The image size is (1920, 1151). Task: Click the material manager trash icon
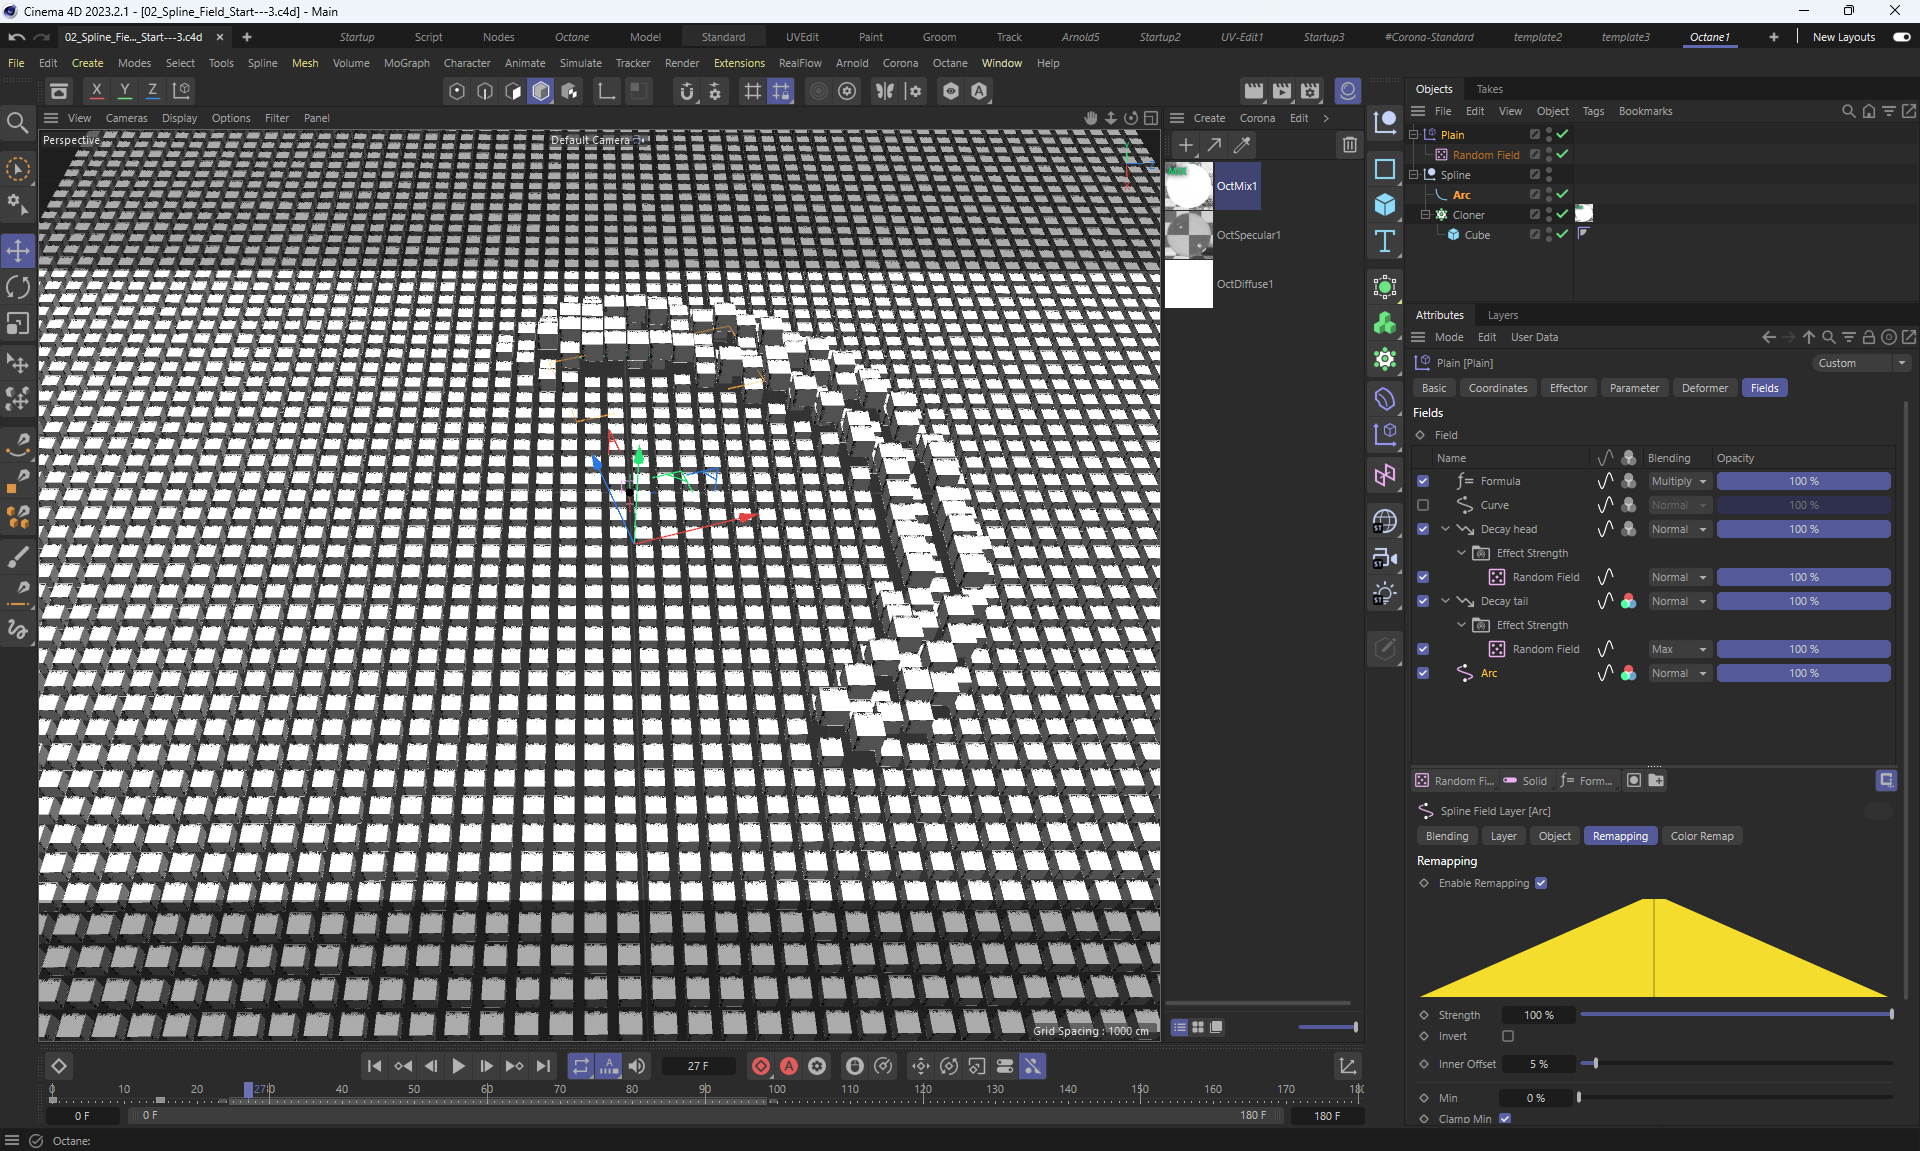pos(1349,145)
